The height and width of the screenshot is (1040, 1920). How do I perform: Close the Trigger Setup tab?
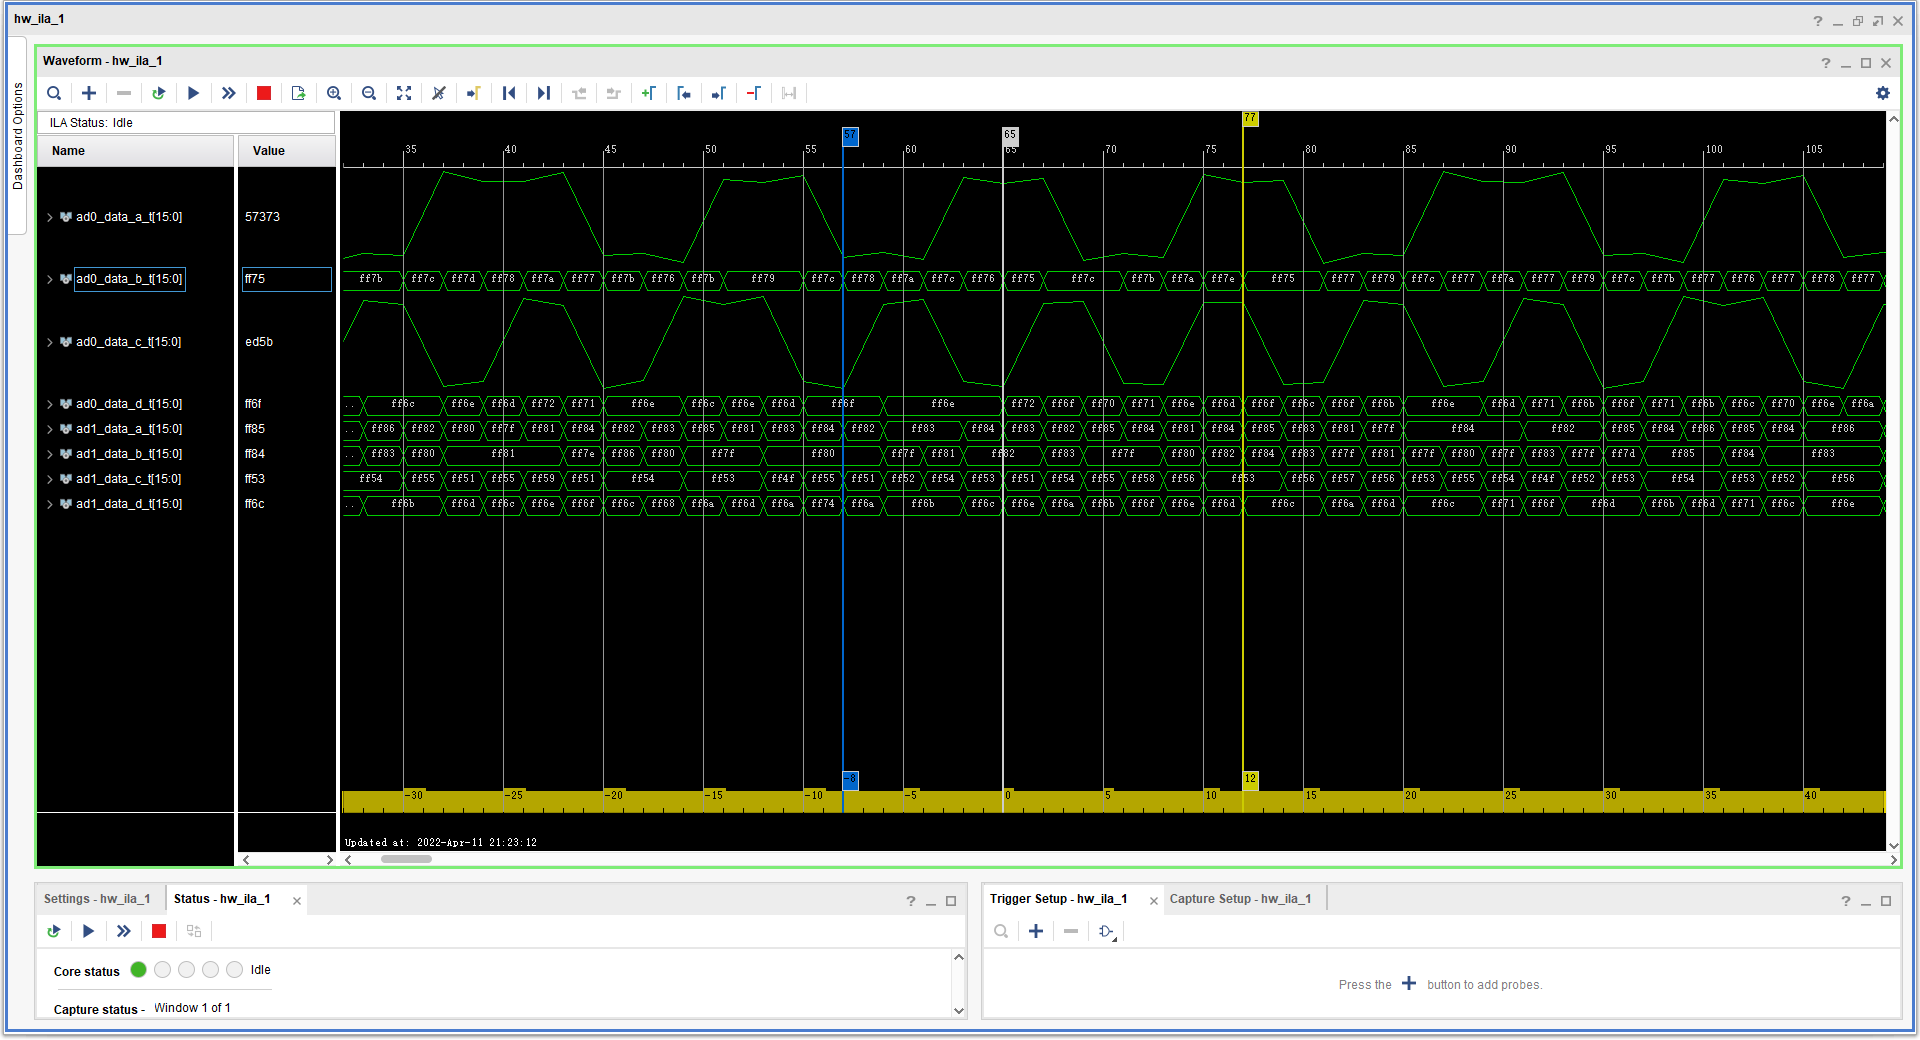click(1153, 901)
